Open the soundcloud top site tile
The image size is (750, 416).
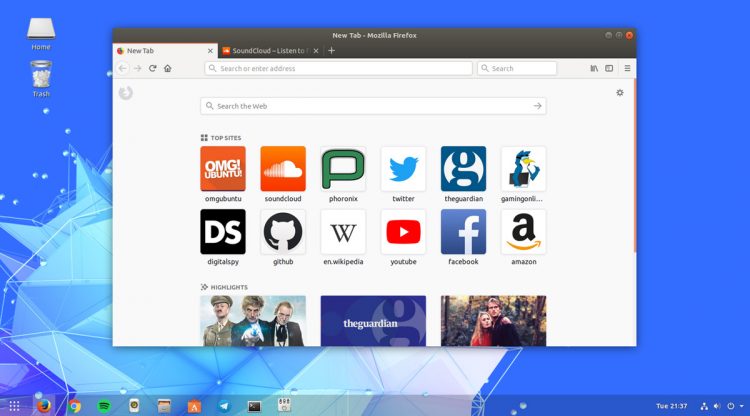[283, 169]
